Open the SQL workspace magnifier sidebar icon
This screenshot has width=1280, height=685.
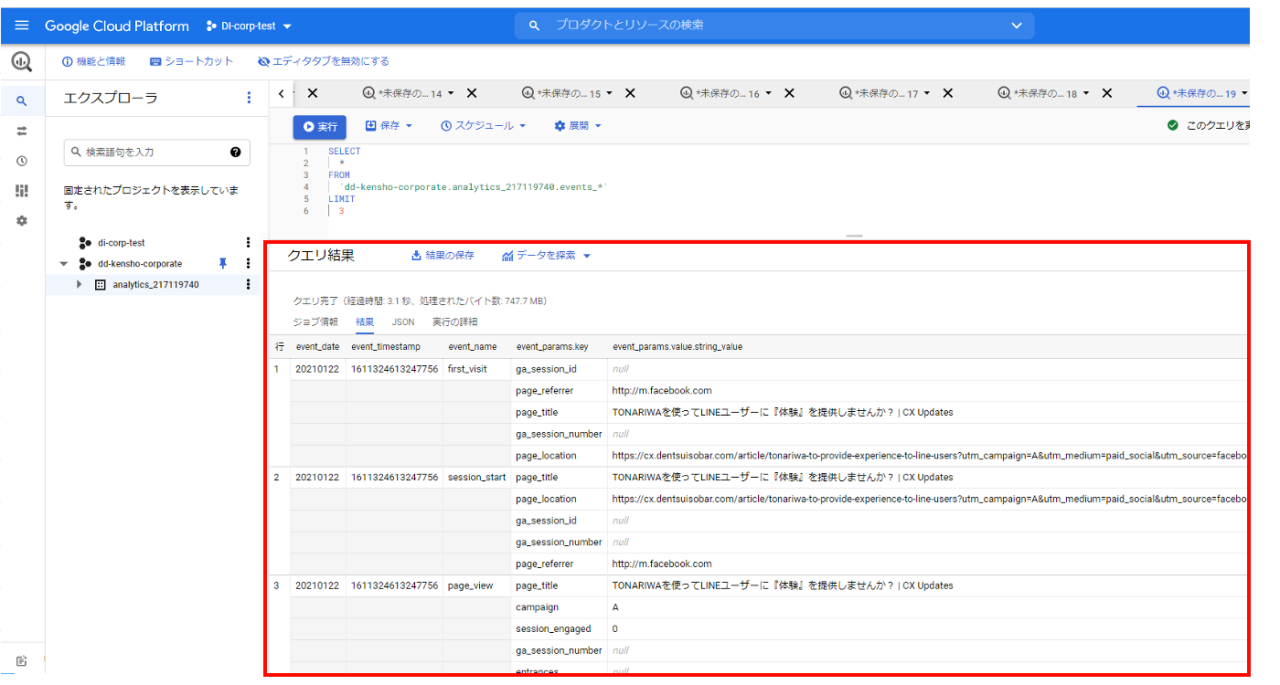click(22, 101)
